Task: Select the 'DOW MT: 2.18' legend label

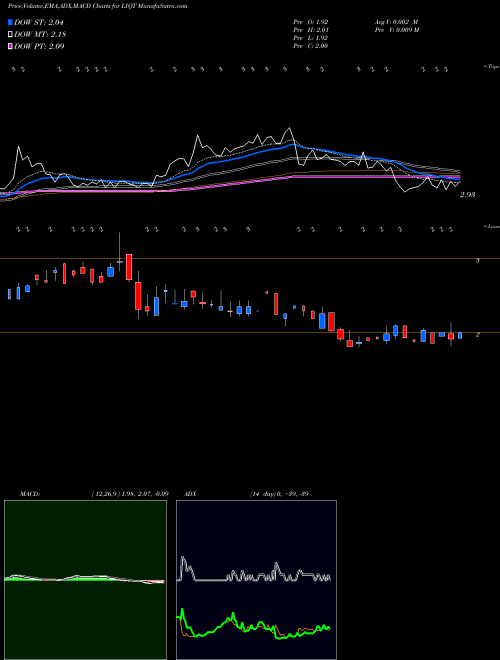Action: point(40,34)
